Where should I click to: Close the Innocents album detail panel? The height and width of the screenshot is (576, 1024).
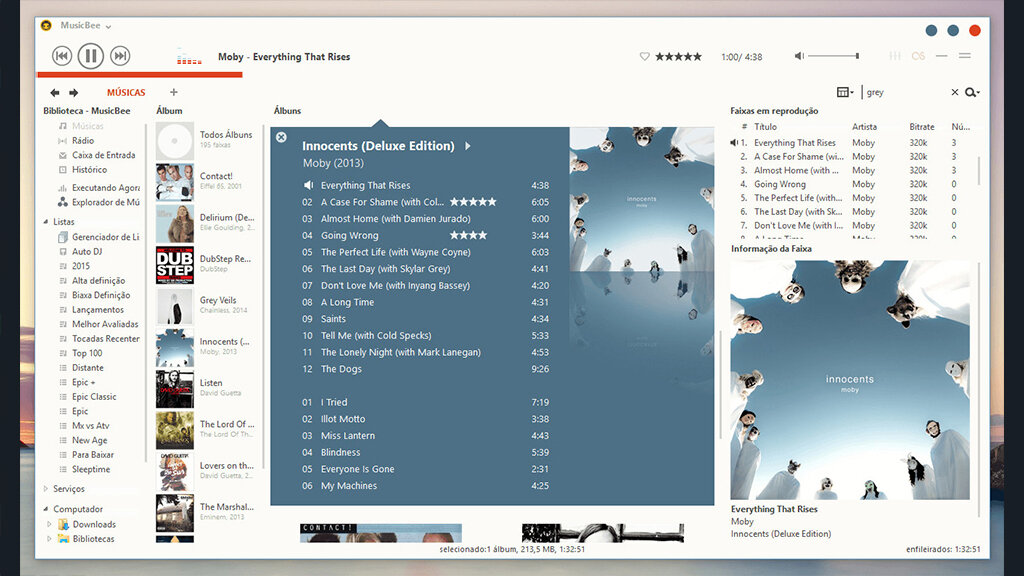(281, 137)
